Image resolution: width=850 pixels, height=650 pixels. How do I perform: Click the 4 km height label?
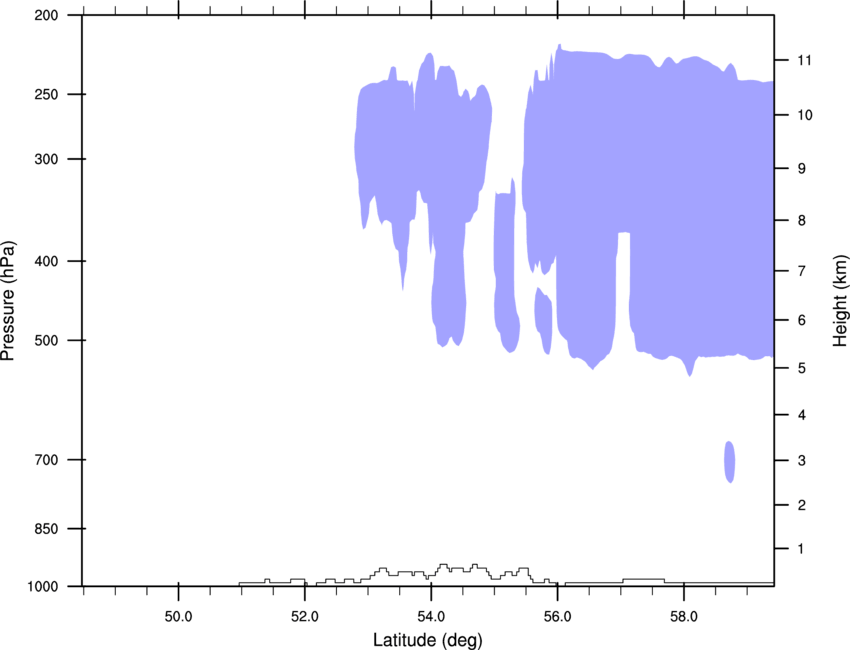click(802, 415)
